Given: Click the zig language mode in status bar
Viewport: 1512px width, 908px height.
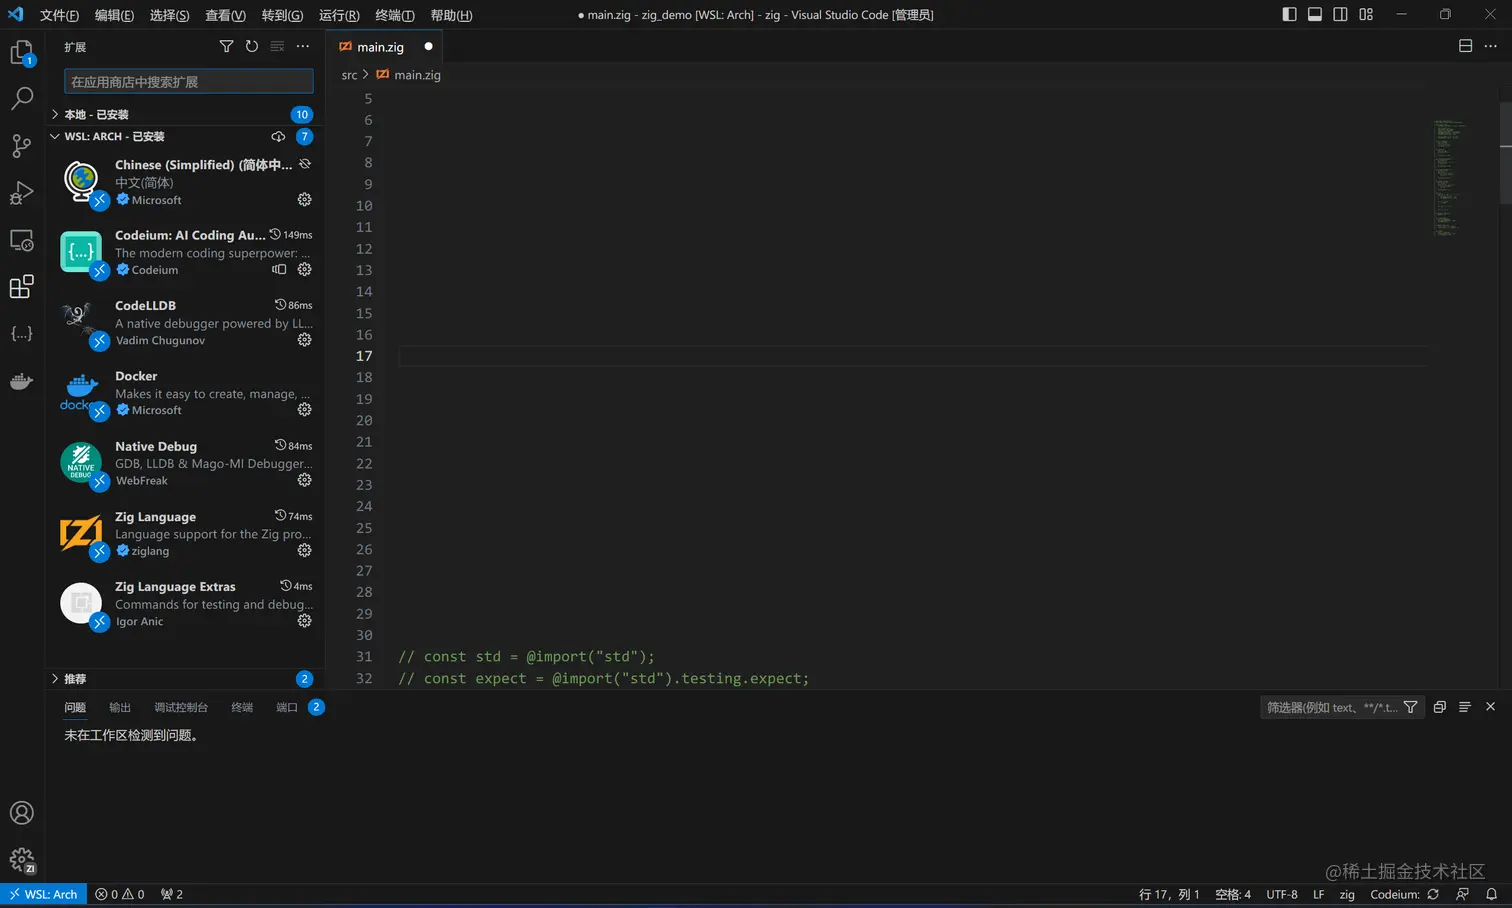Looking at the screenshot, I should pos(1347,894).
